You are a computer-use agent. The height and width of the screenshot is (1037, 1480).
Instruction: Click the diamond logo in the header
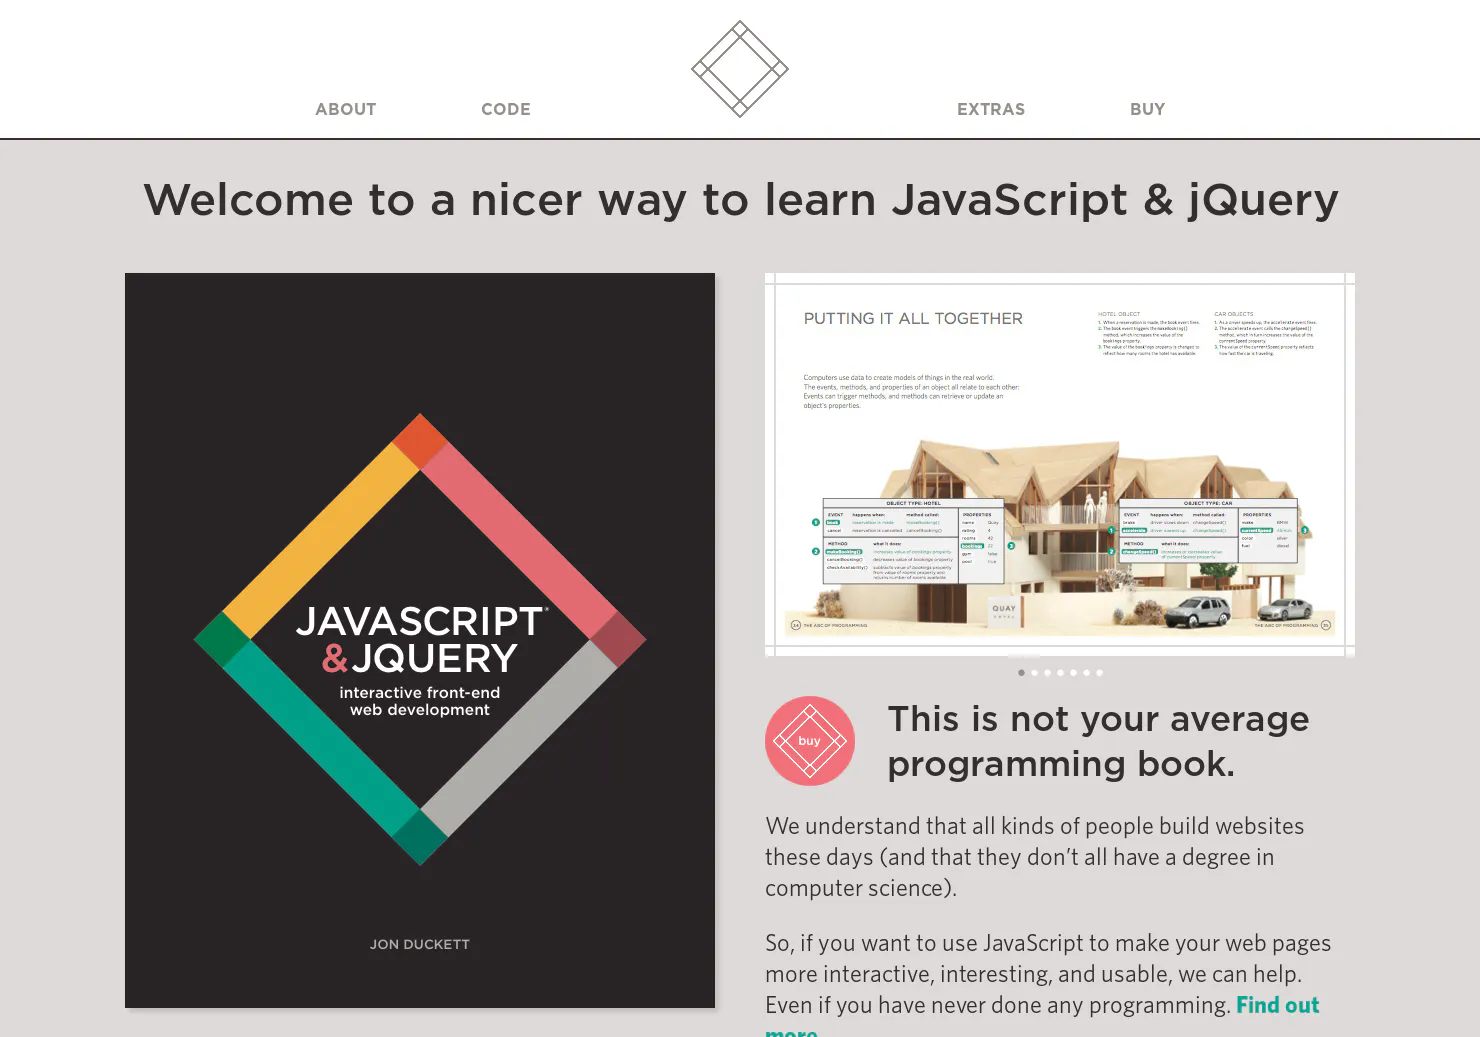pyautogui.click(x=740, y=69)
